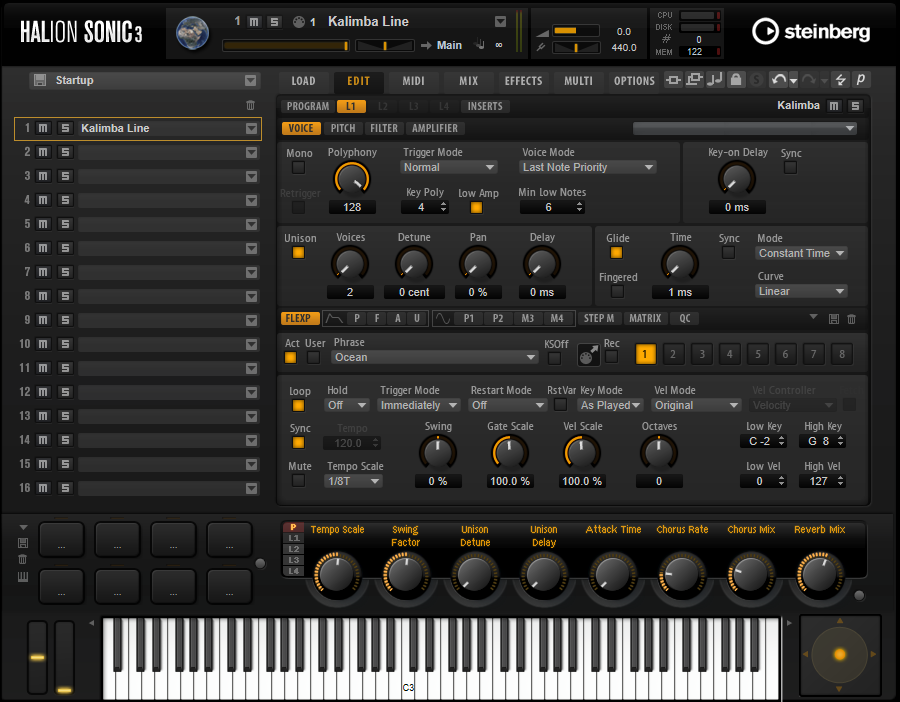Click the disk icon beside Startup preset
The image size is (900, 702).
click(40, 80)
